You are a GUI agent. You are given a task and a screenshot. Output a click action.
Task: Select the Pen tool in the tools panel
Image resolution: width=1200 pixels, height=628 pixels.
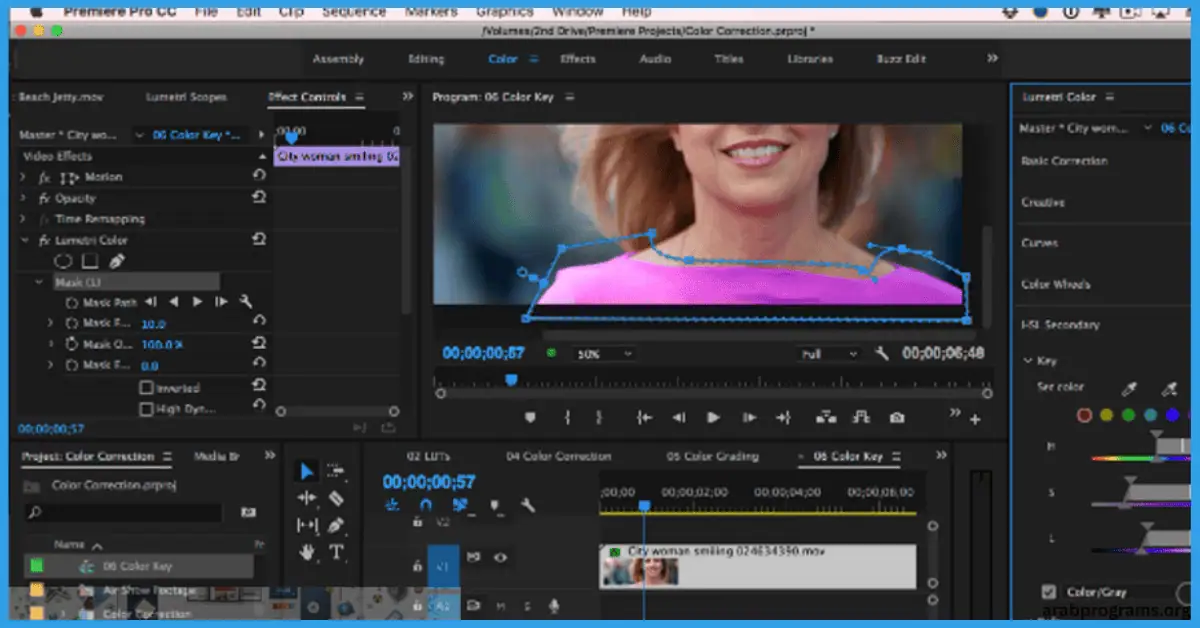336,525
